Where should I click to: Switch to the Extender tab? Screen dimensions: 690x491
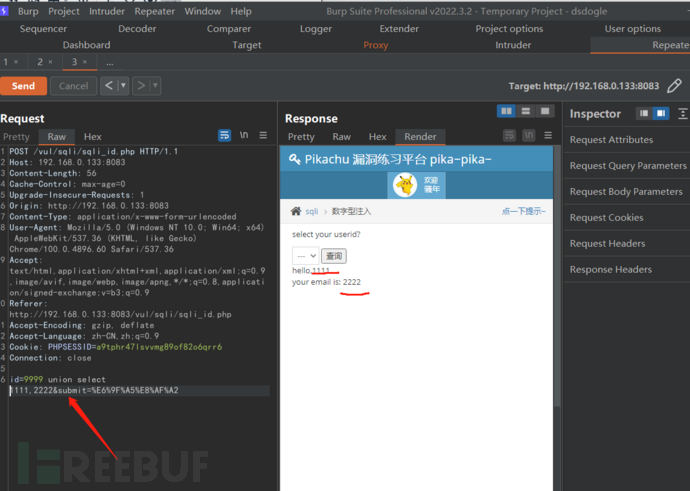399,29
